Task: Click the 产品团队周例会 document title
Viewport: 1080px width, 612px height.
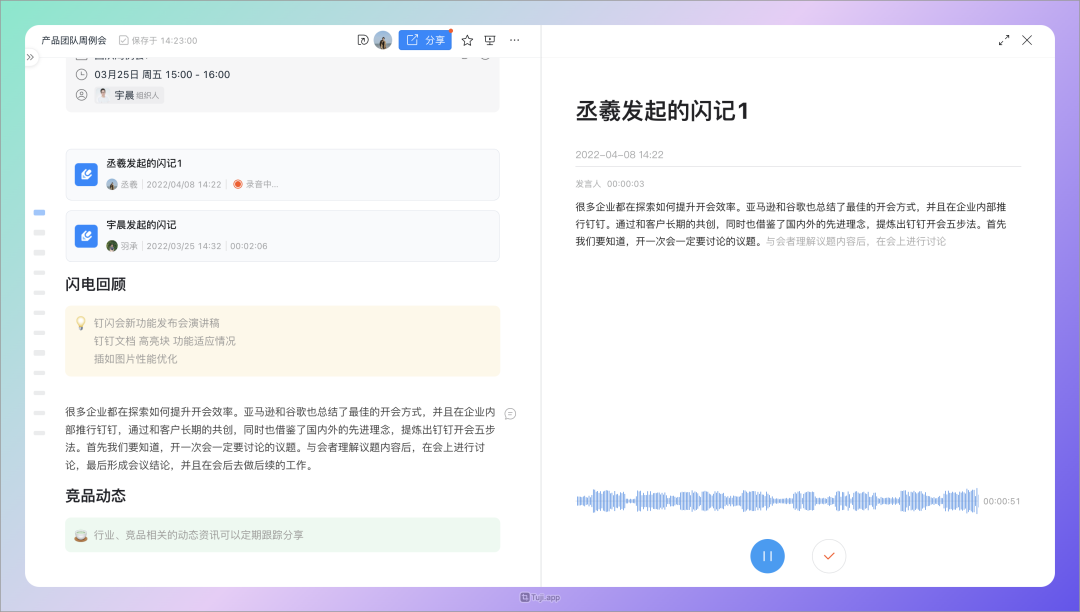Action: tap(74, 40)
